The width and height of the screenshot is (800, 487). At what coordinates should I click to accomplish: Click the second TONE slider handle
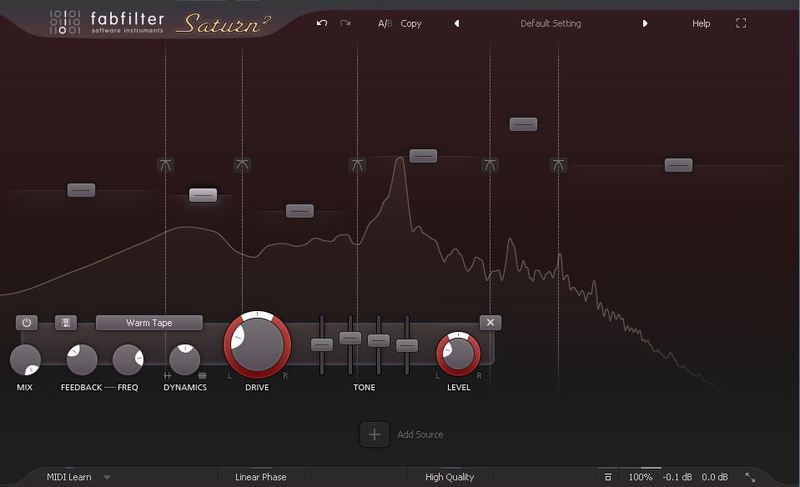point(351,338)
